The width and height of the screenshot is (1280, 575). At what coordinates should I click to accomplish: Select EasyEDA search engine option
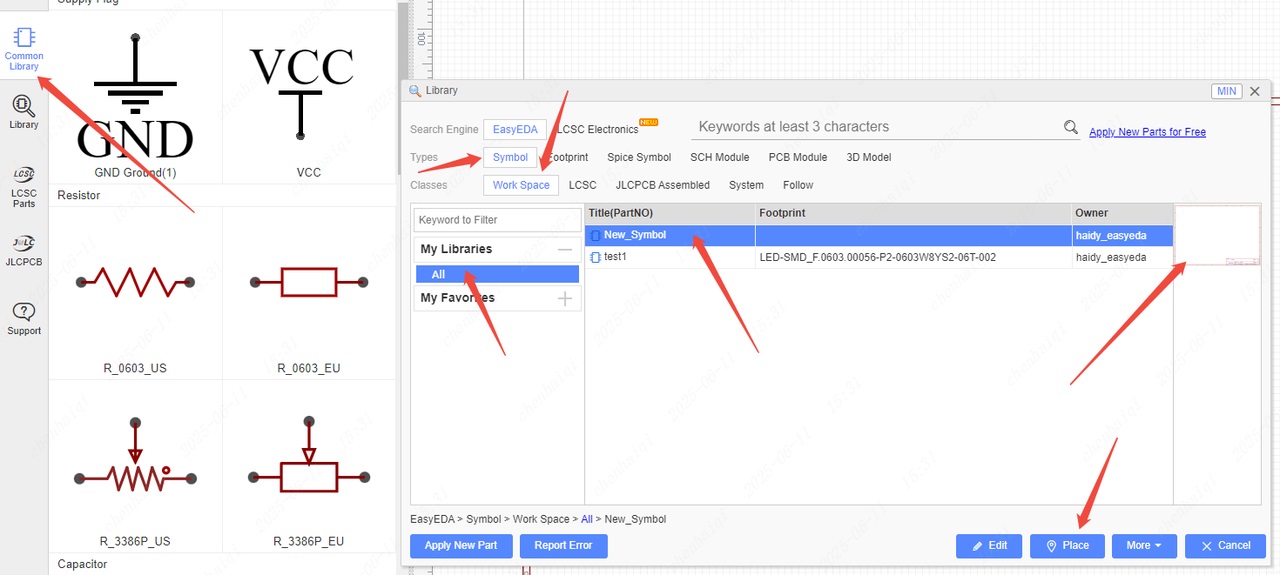(x=515, y=130)
